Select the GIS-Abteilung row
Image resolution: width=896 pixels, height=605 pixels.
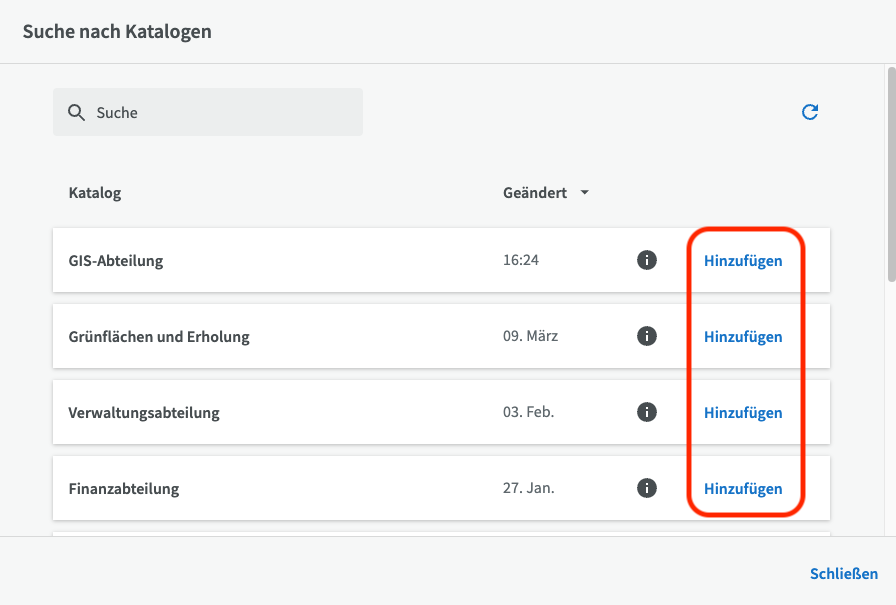click(300, 260)
